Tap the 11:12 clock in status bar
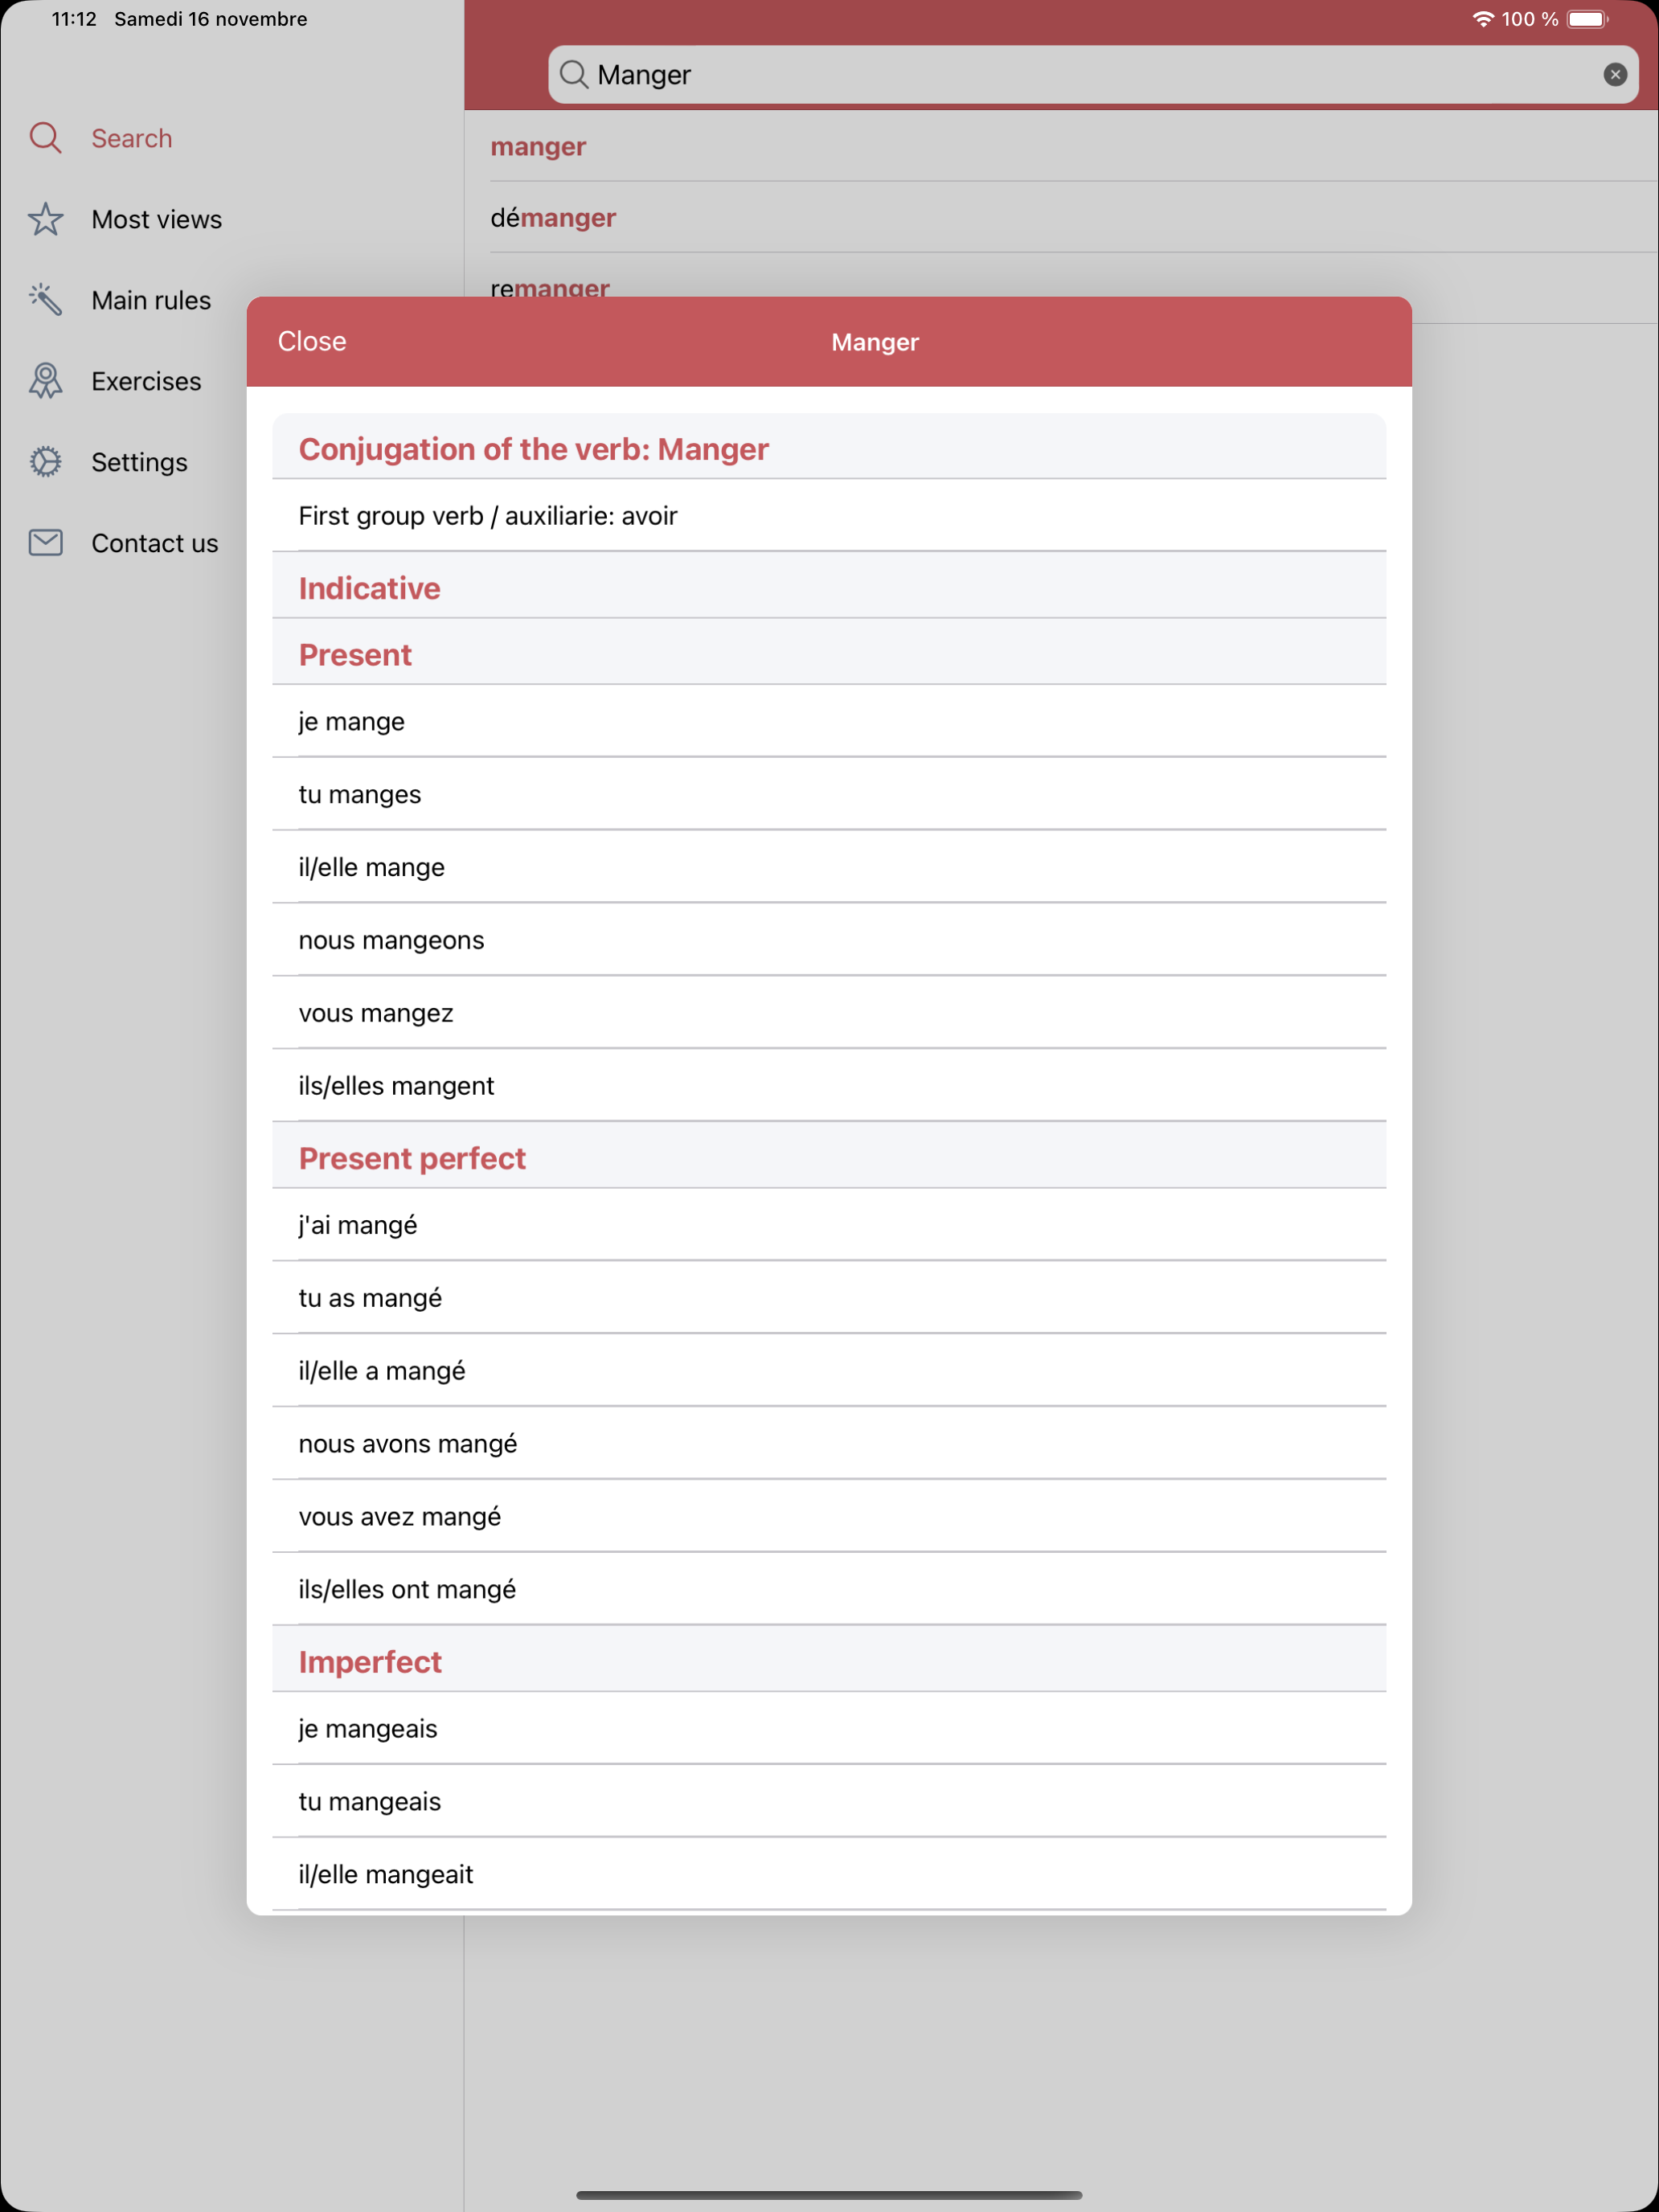Screen dimensions: 1659x2212 [x=74, y=19]
